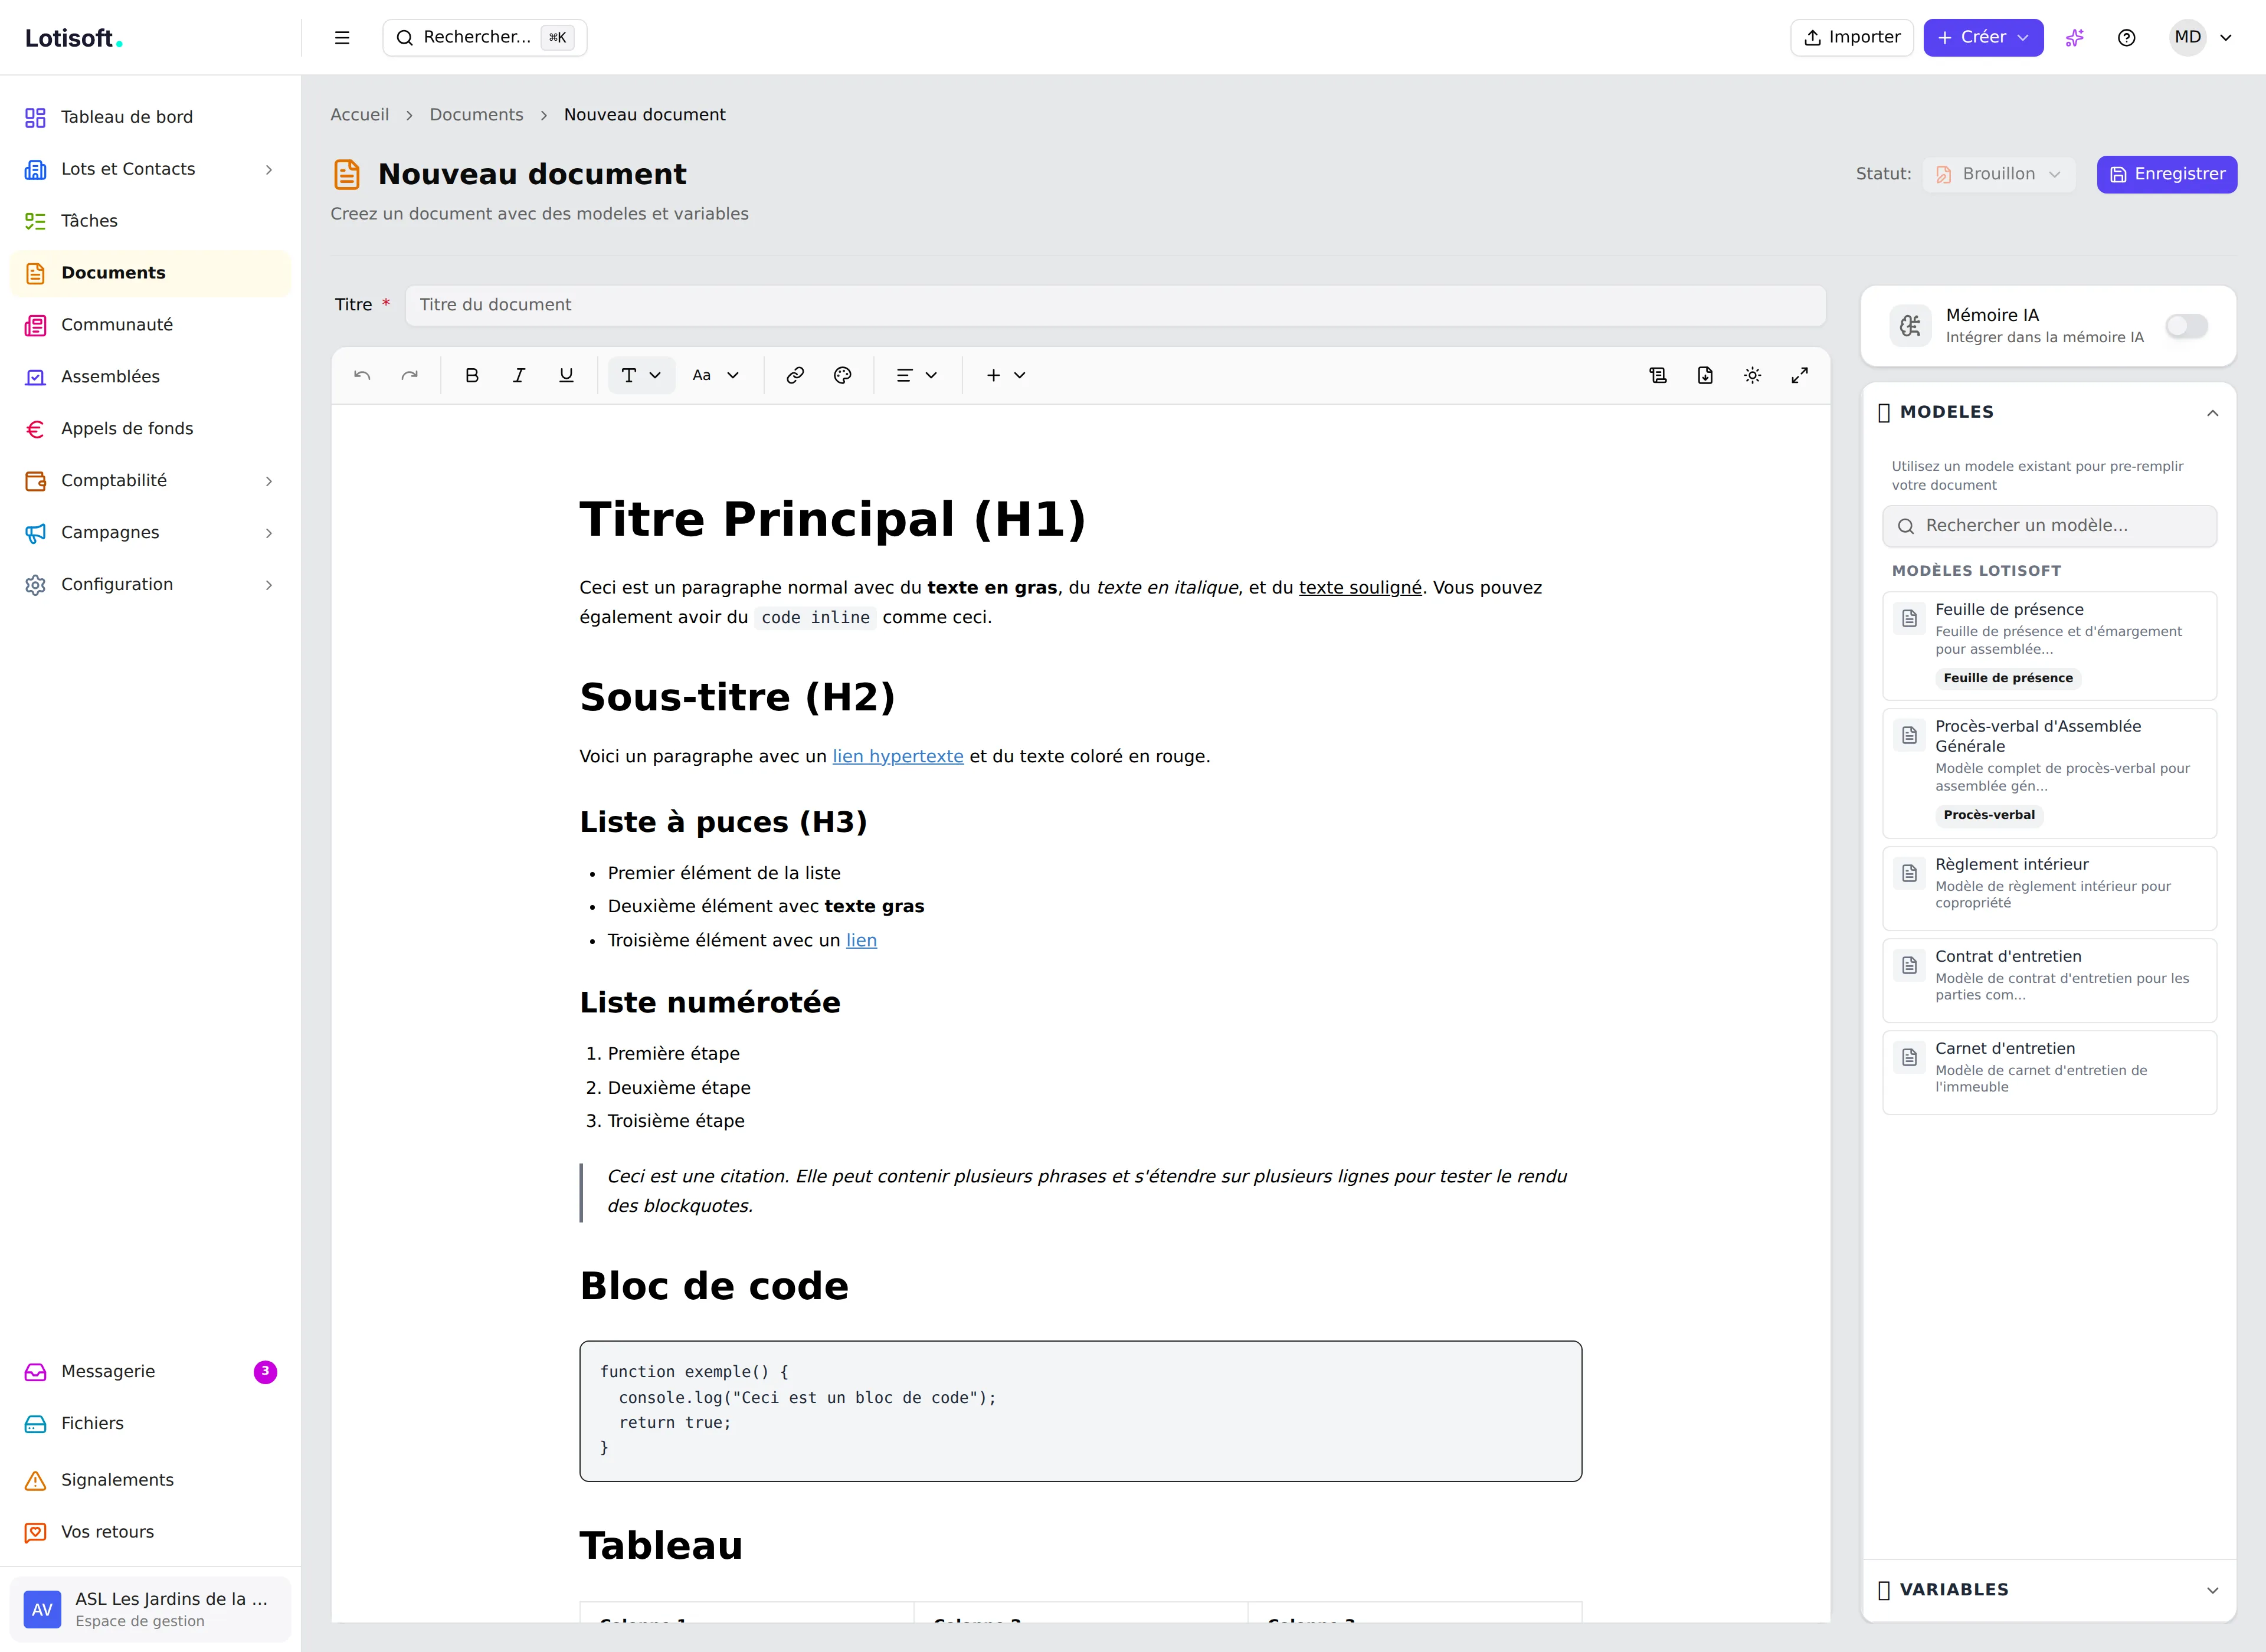The width and height of the screenshot is (2266, 1652).
Task: Select Documents in sidebar
Action: click(x=150, y=273)
